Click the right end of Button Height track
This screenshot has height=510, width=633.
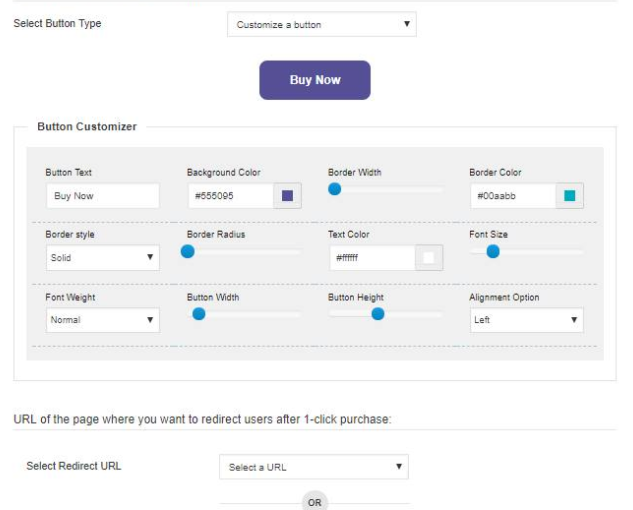point(439,314)
